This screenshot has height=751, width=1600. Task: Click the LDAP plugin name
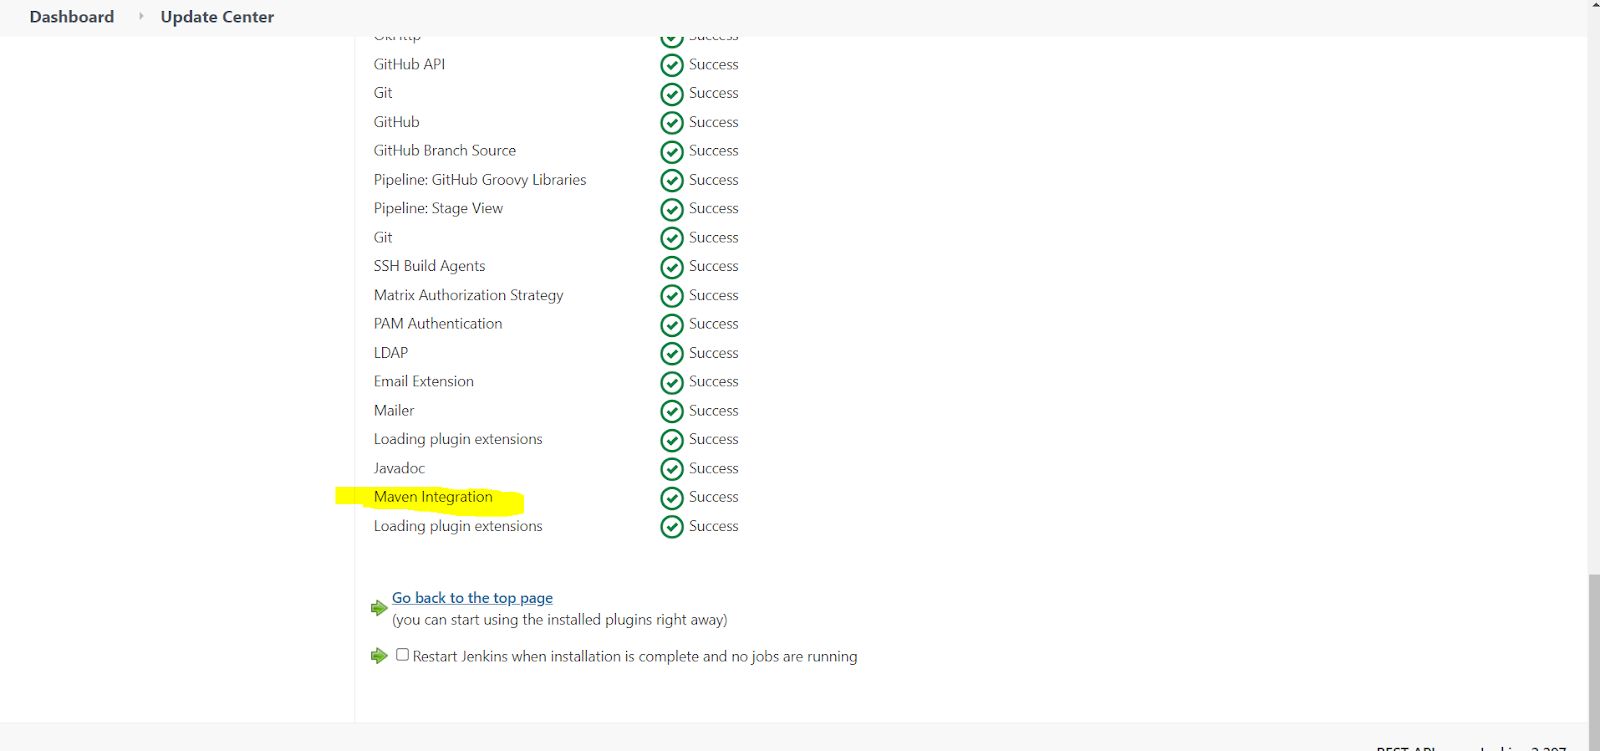coord(391,353)
